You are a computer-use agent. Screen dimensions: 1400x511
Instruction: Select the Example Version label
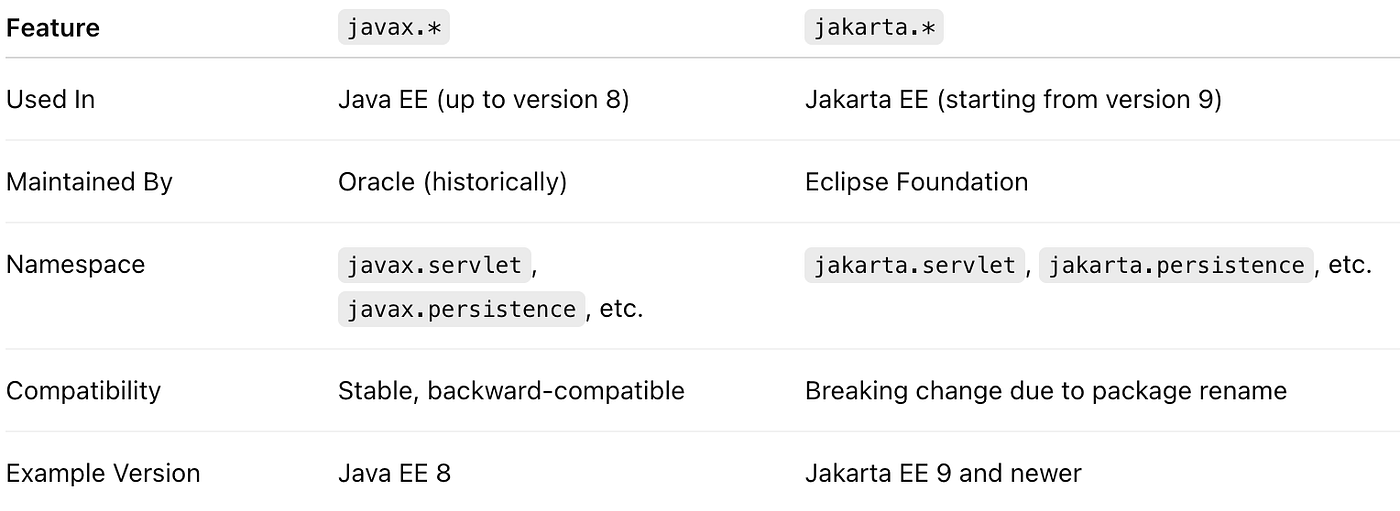[103, 473]
